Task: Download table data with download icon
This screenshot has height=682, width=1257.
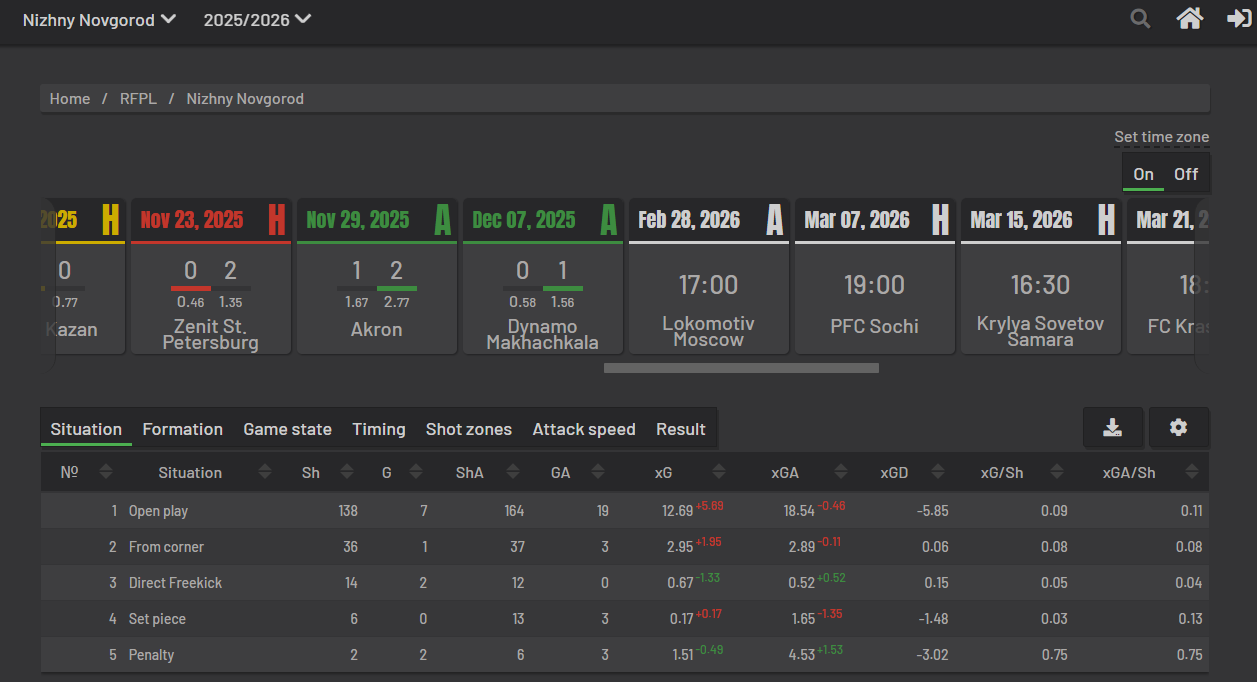Action: click(x=1113, y=428)
